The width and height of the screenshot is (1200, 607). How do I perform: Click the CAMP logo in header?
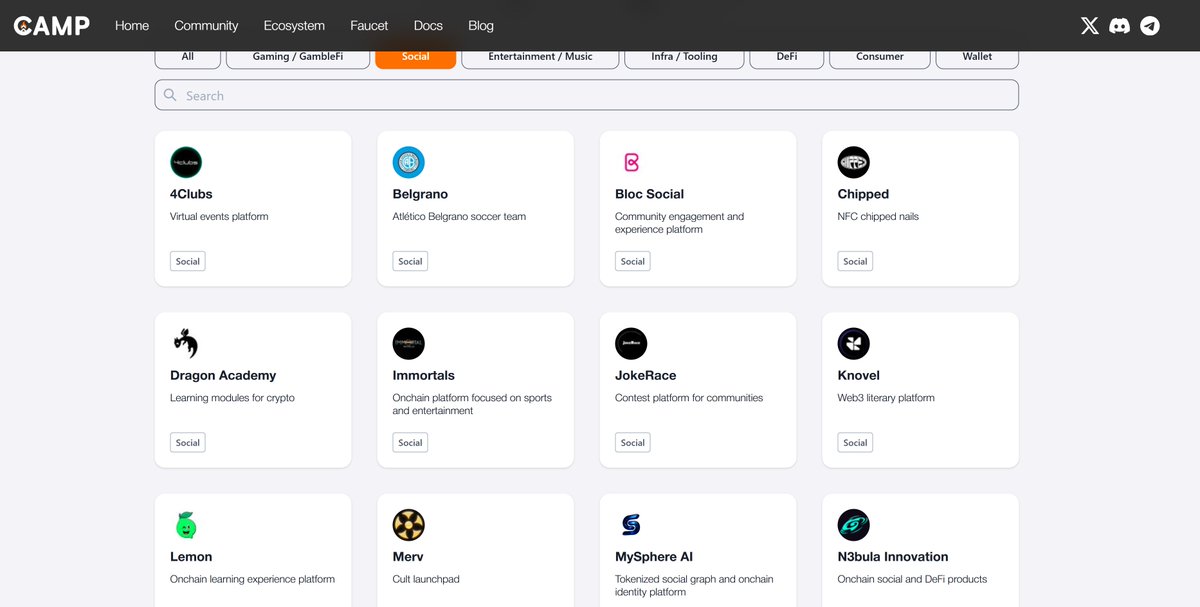(52, 26)
